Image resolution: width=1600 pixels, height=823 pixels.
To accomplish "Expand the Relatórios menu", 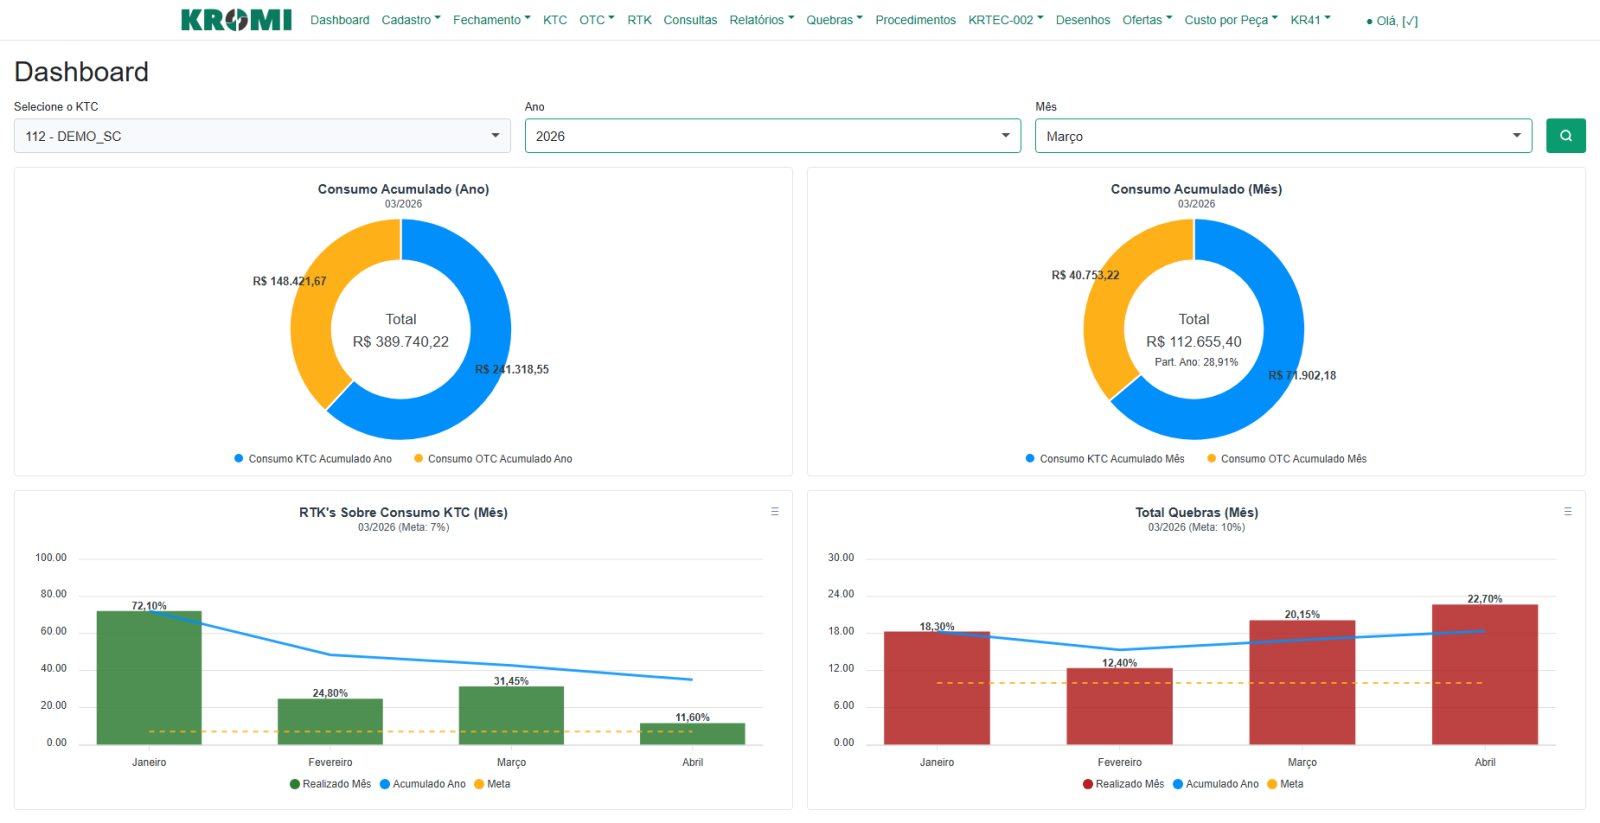I will (762, 20).
